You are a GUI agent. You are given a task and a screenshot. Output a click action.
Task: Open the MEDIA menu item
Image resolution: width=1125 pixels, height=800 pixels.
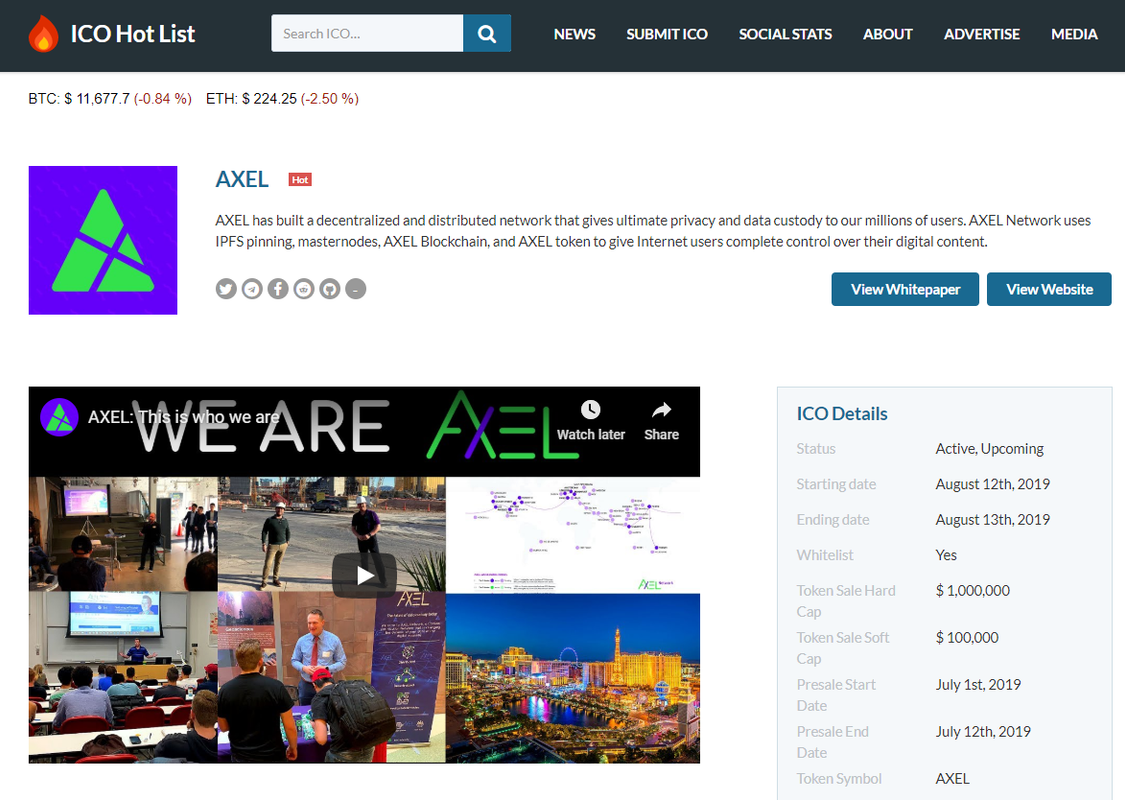pyautogui.click(x=1074, y=34)
